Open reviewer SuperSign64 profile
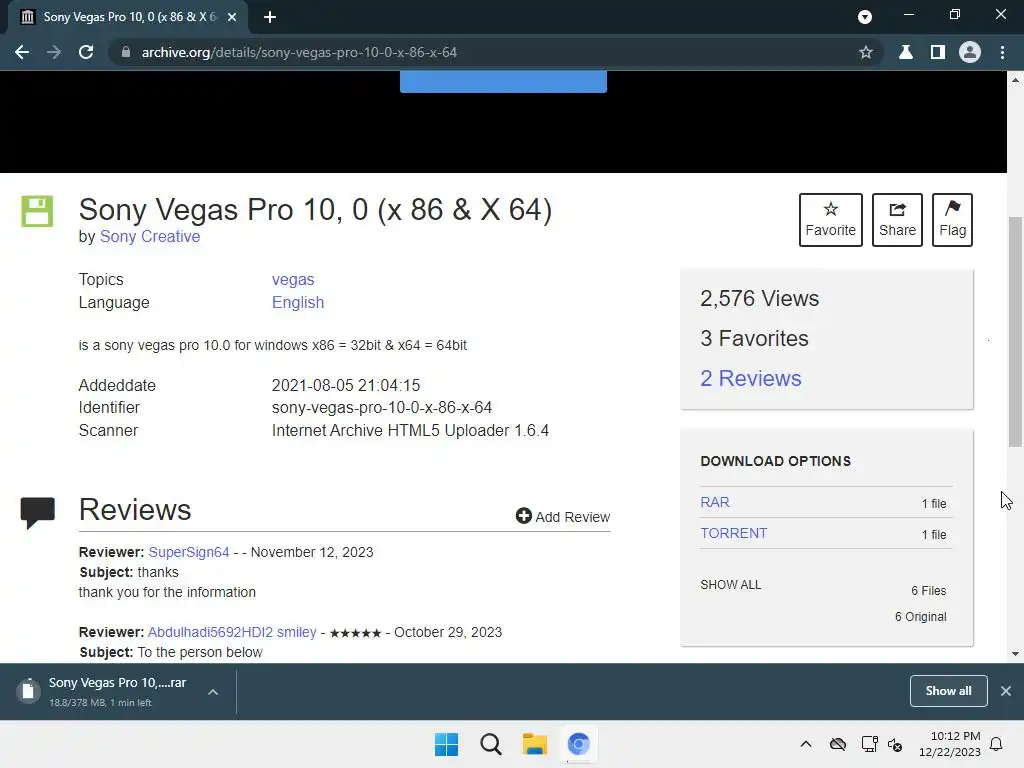Viewport: 1024px width, 768px height. tap(189, 552)
